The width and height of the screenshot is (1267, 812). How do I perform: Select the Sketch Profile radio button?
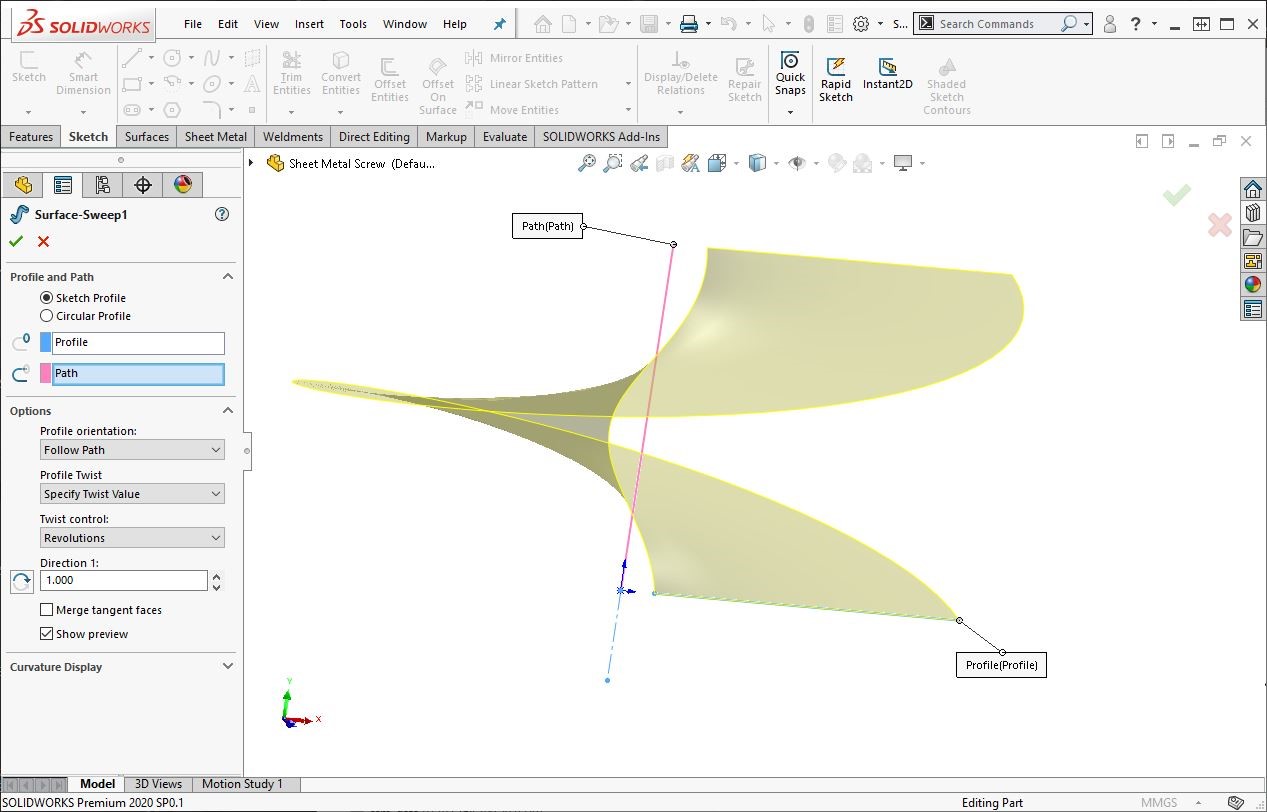pyautogui.click(x=46, y=298)
